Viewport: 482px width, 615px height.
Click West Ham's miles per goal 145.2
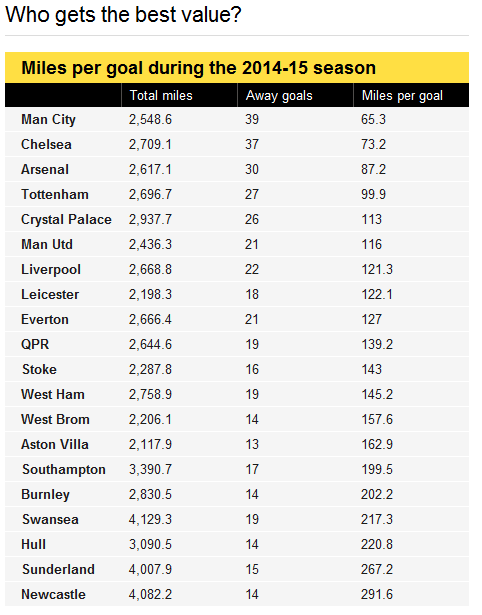point(377,394)
